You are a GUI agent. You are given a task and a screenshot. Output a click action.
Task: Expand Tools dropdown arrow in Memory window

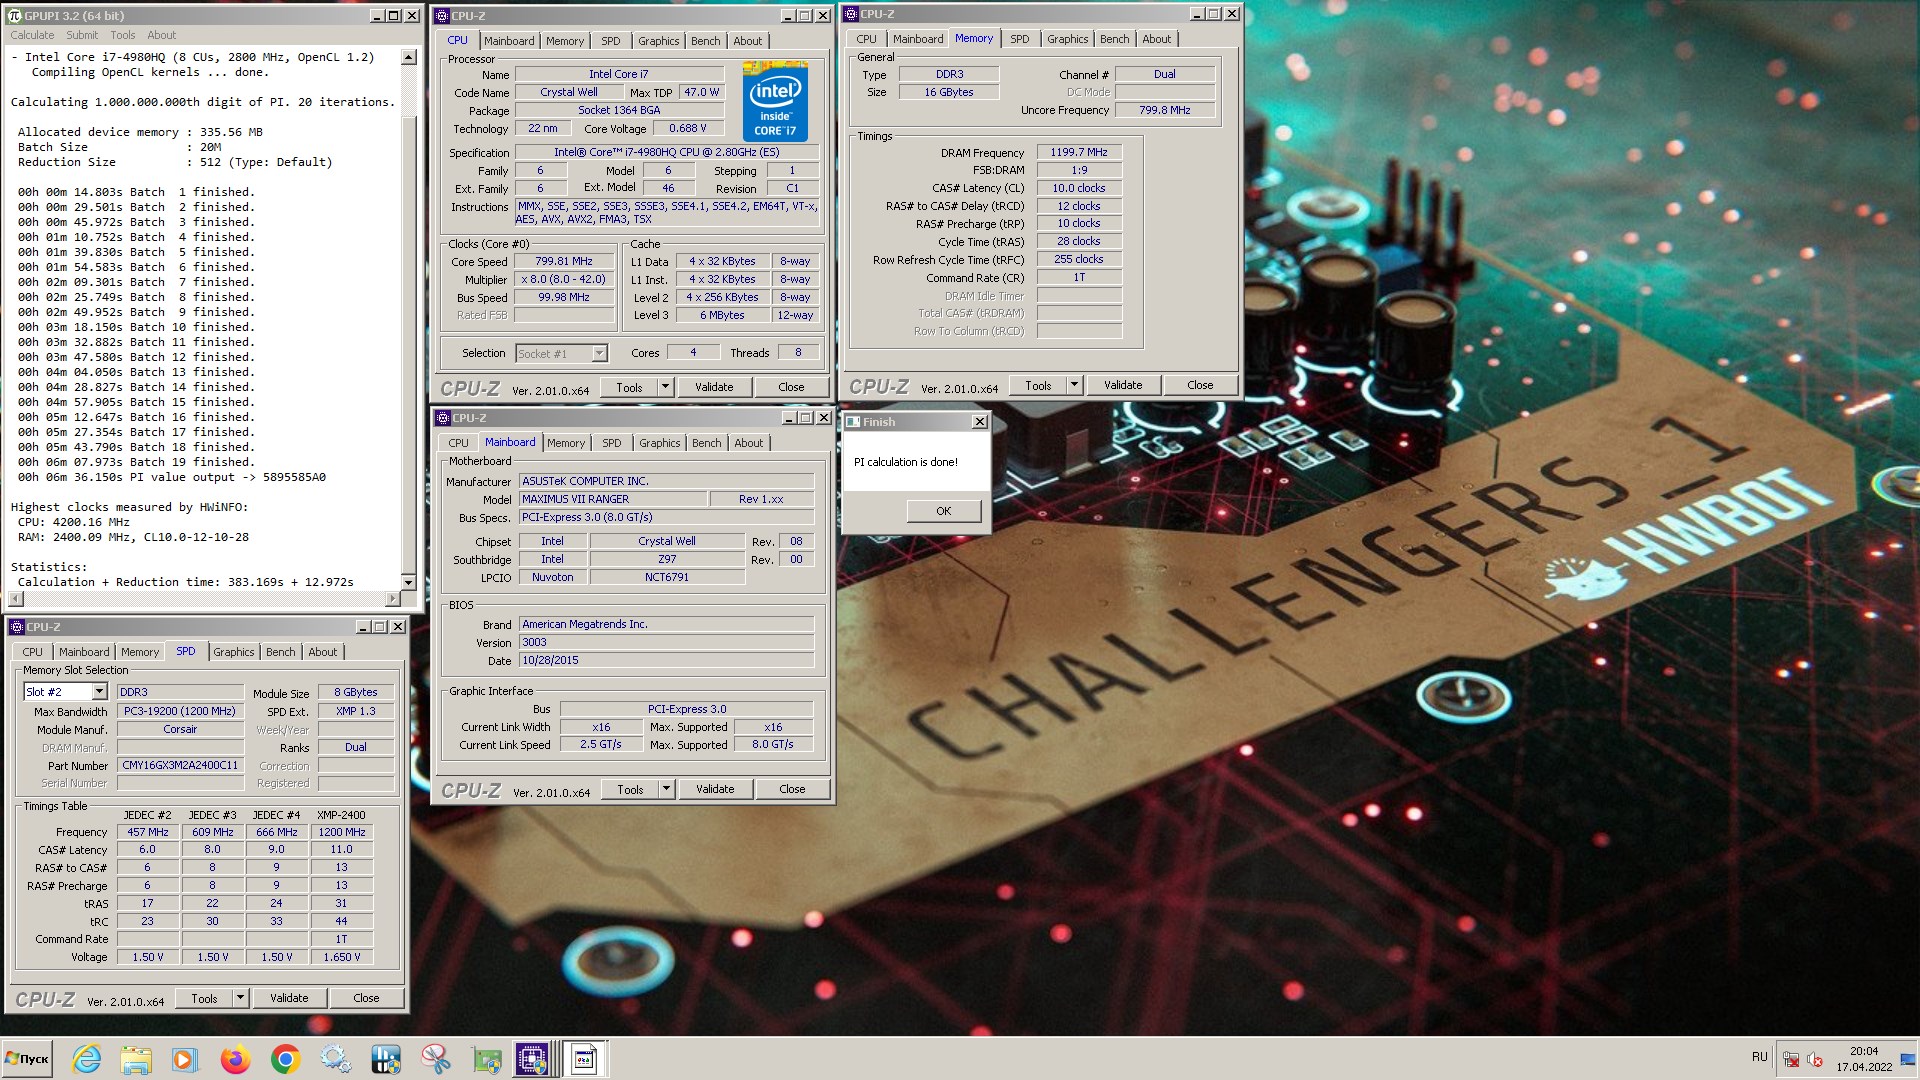click(x=1074, y=385)
